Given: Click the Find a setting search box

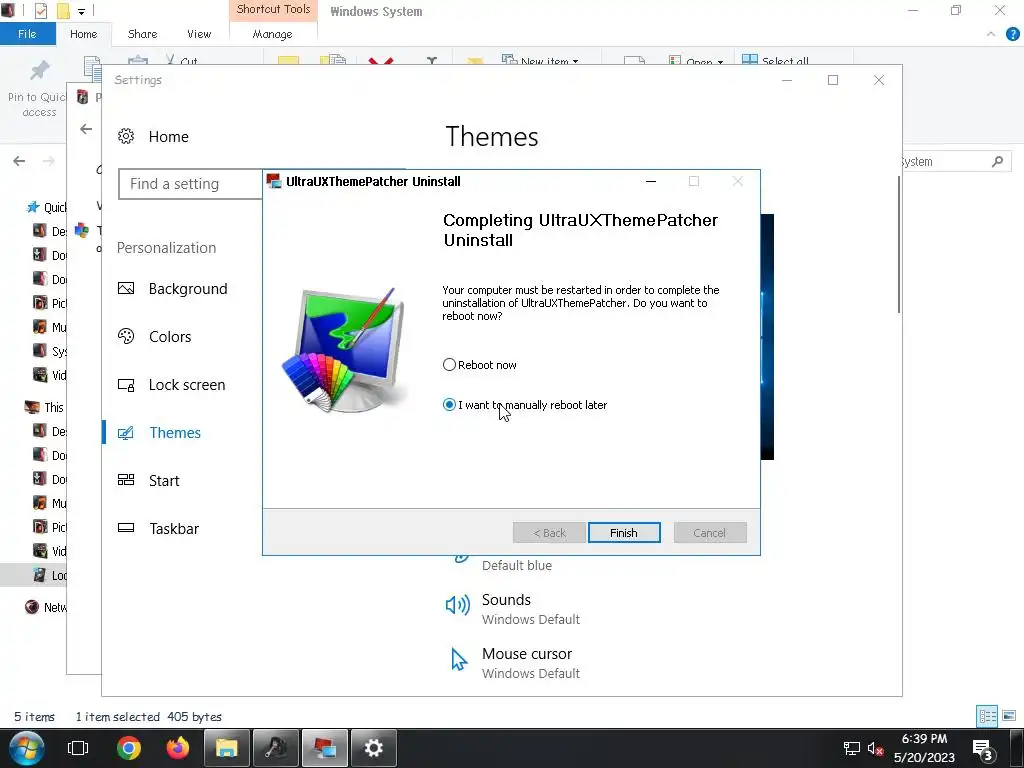Looking at the screenshot, I should pos(191,184).
